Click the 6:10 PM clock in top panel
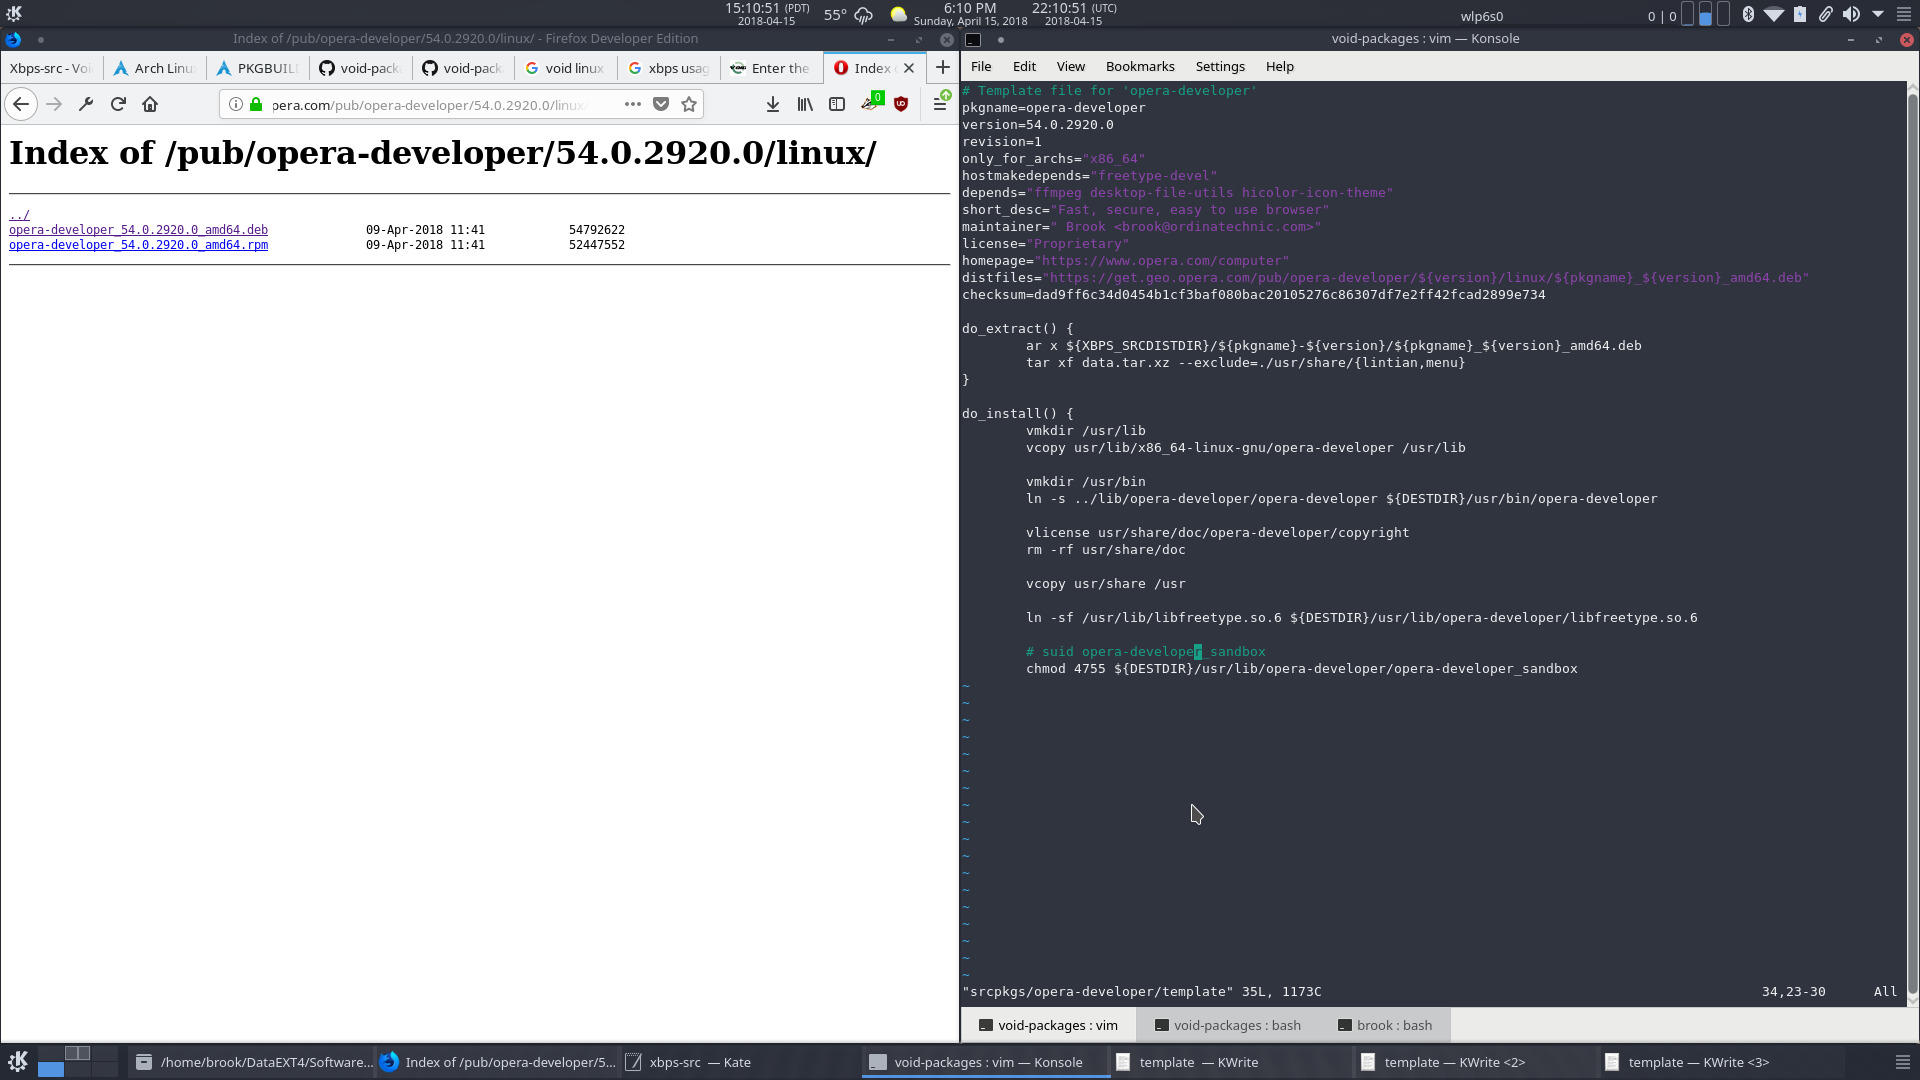This screenshot has height=1080, width=1920. (x=969, y=14)
